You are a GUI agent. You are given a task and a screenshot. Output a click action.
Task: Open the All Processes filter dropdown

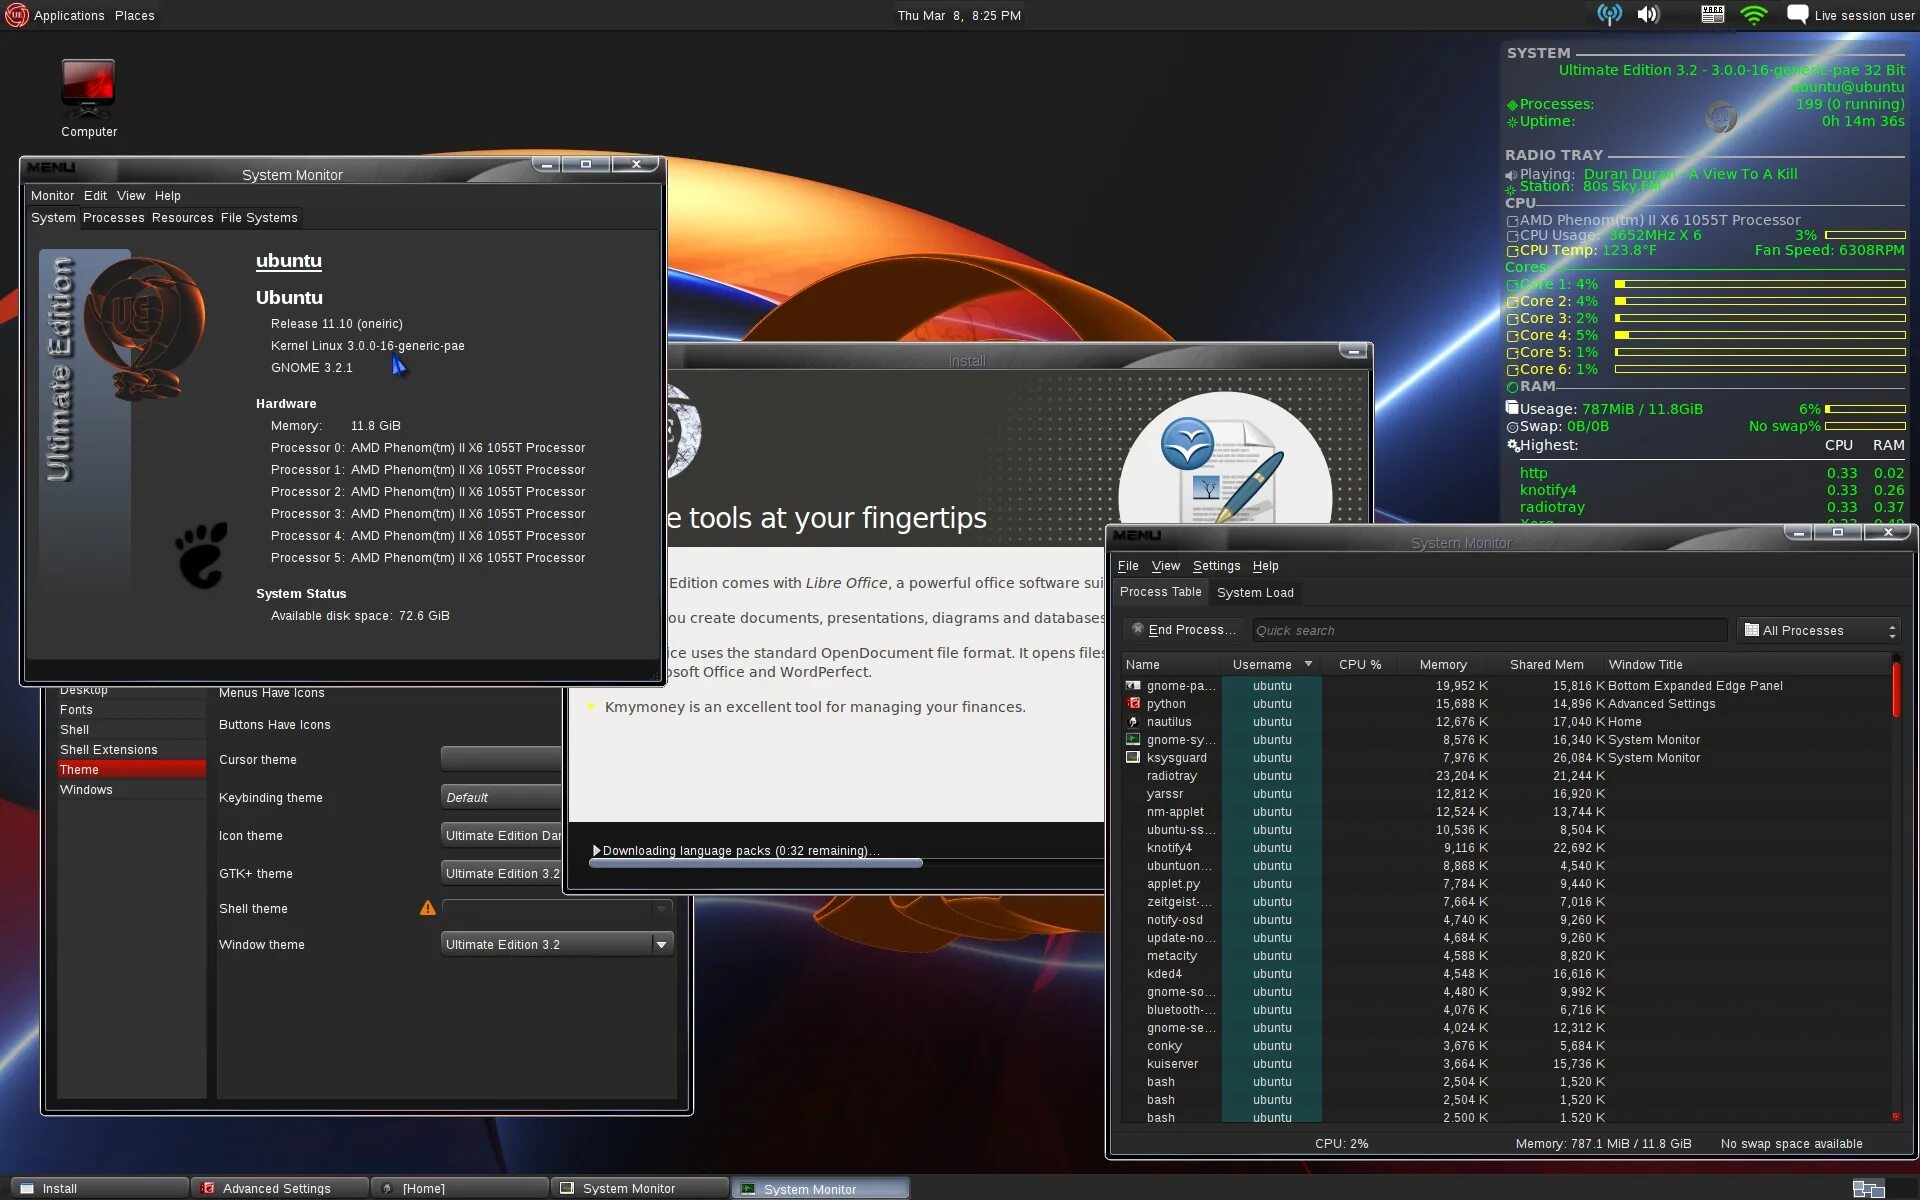(x=1818, y=630)
